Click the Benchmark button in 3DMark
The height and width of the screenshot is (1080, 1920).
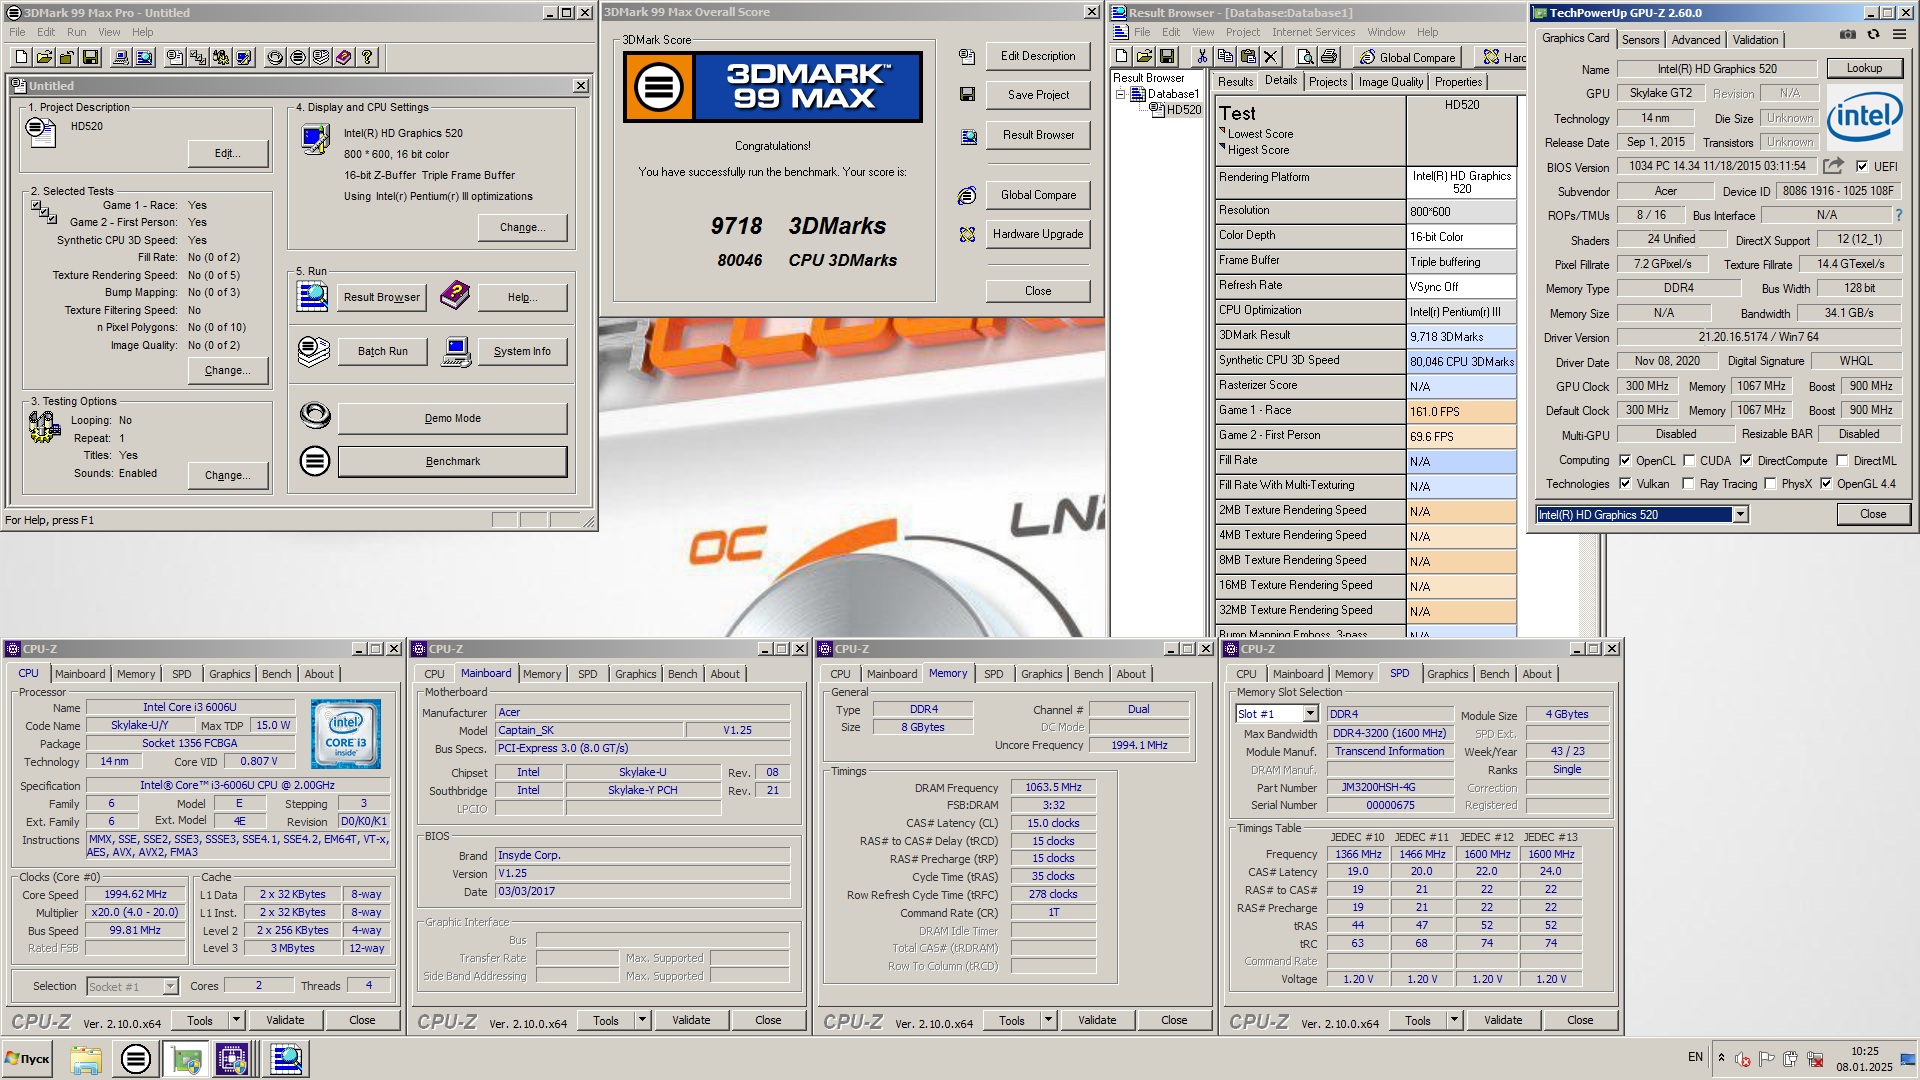(452, 462)
